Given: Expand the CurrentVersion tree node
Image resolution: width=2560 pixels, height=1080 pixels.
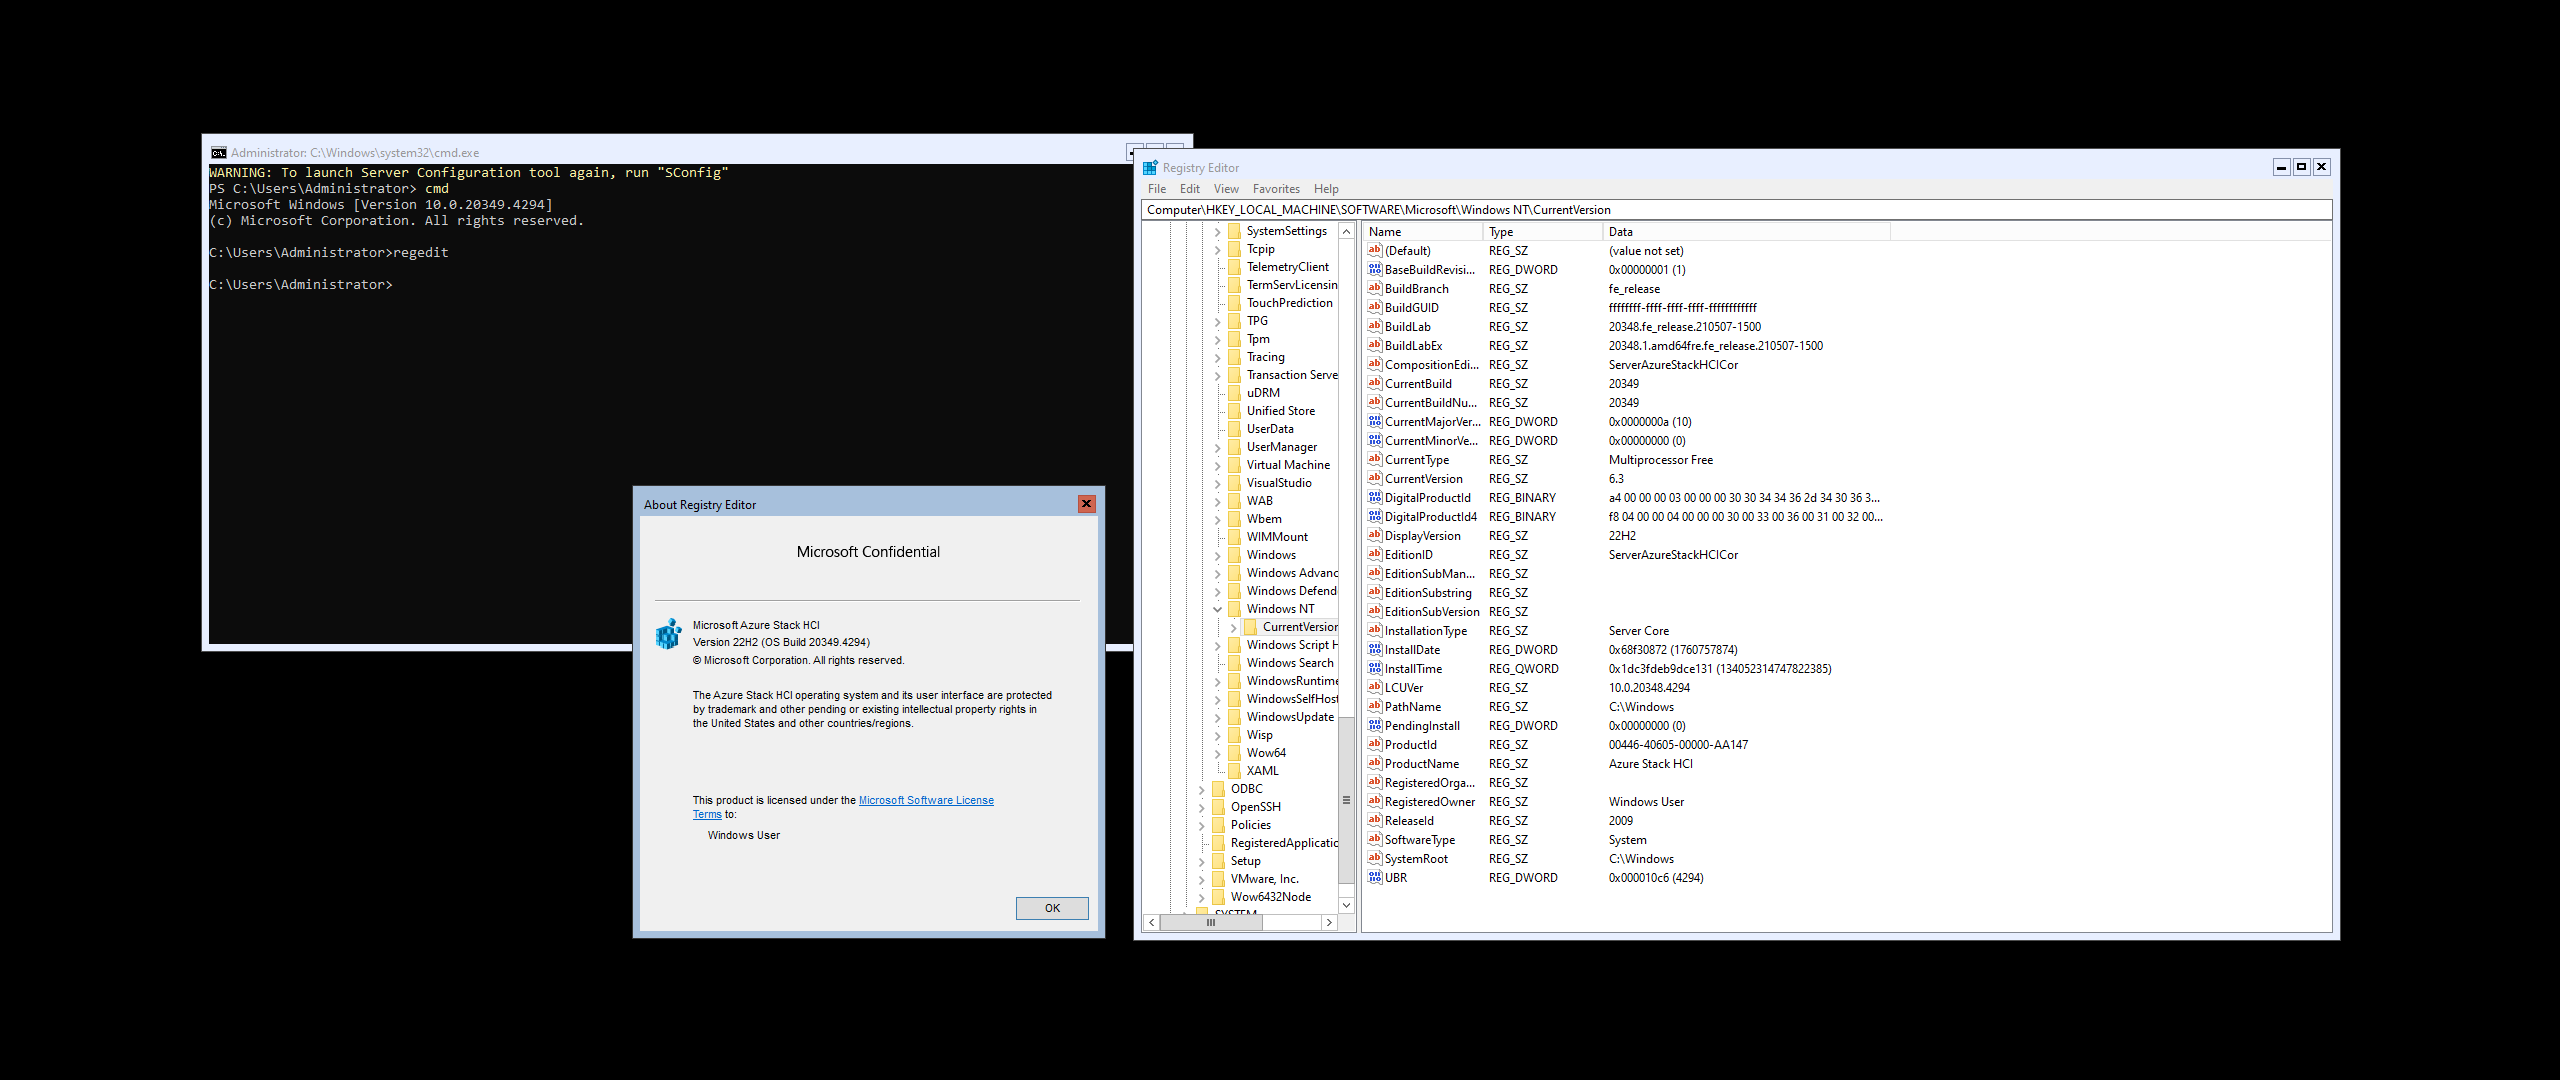Looking at the screenshot, I should pyautogui.click(x=1233, y=628).
